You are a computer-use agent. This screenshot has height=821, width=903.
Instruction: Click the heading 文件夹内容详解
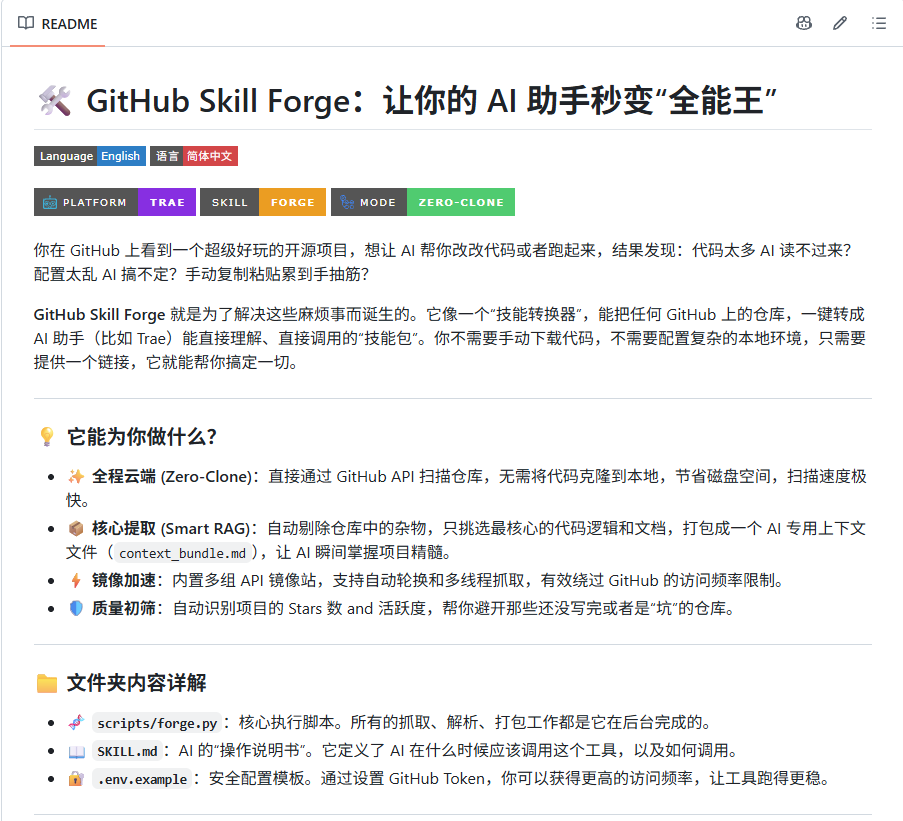[x=136, y=683]
